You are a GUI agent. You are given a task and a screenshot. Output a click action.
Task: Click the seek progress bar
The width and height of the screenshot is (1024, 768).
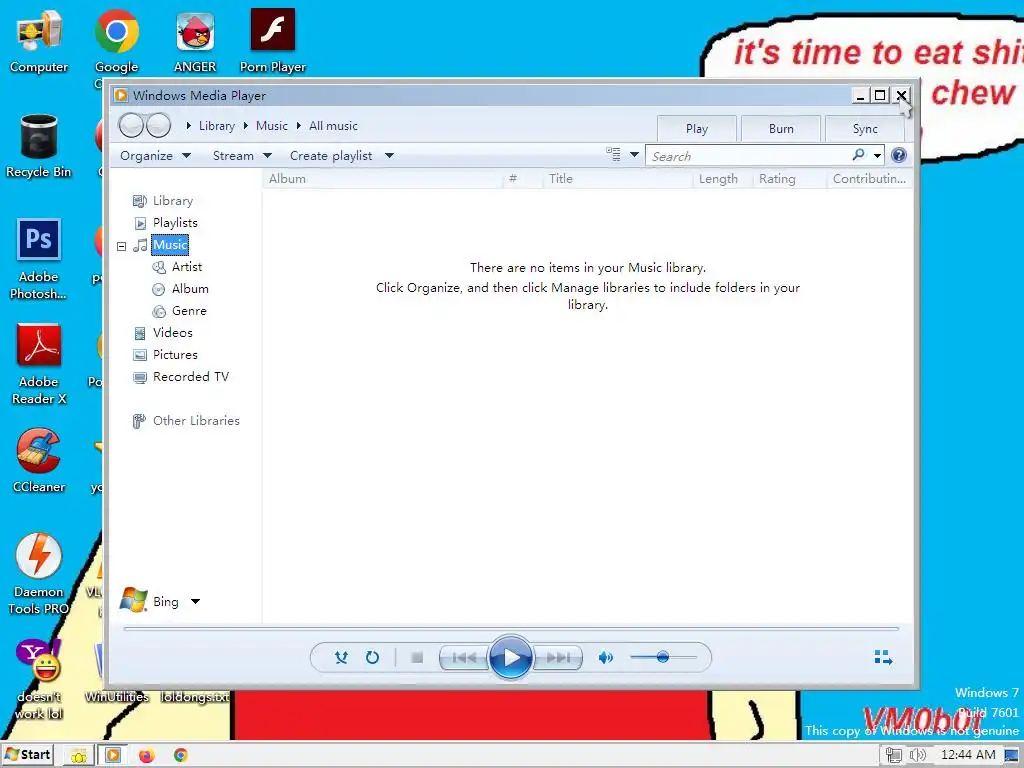(x=511, y=628)
